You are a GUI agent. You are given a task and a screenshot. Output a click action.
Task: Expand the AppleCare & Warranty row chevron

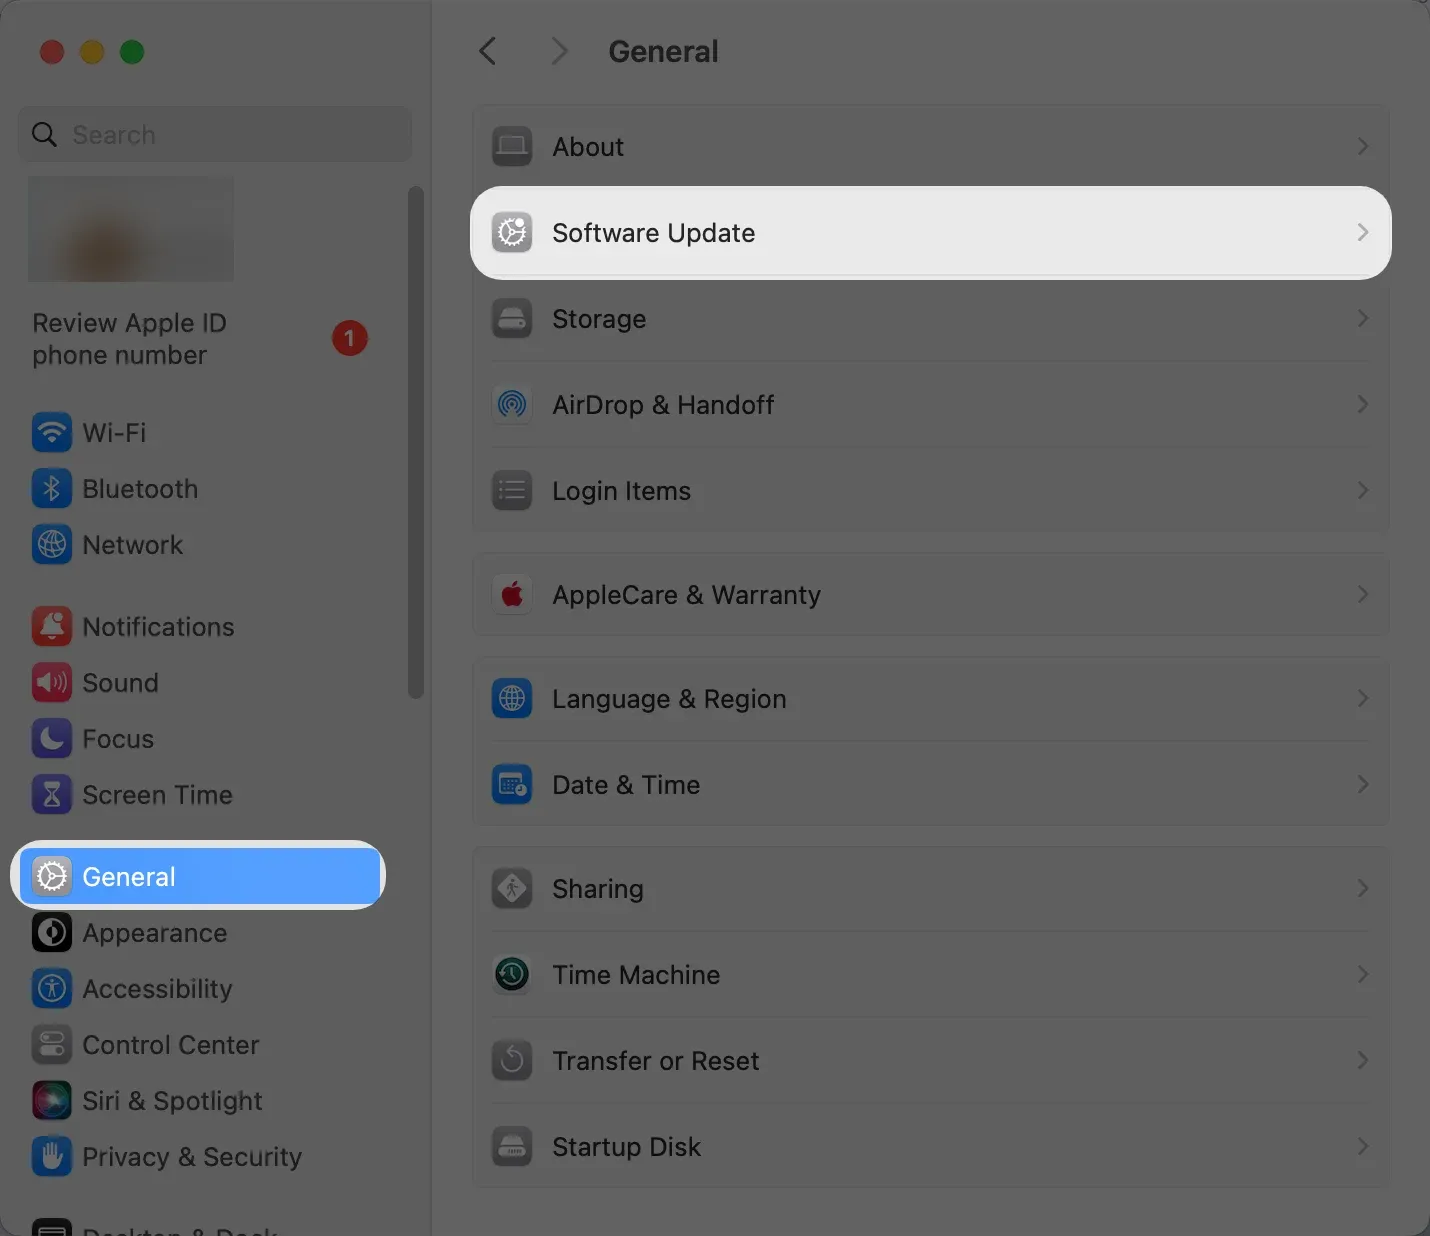[1363, 595]
